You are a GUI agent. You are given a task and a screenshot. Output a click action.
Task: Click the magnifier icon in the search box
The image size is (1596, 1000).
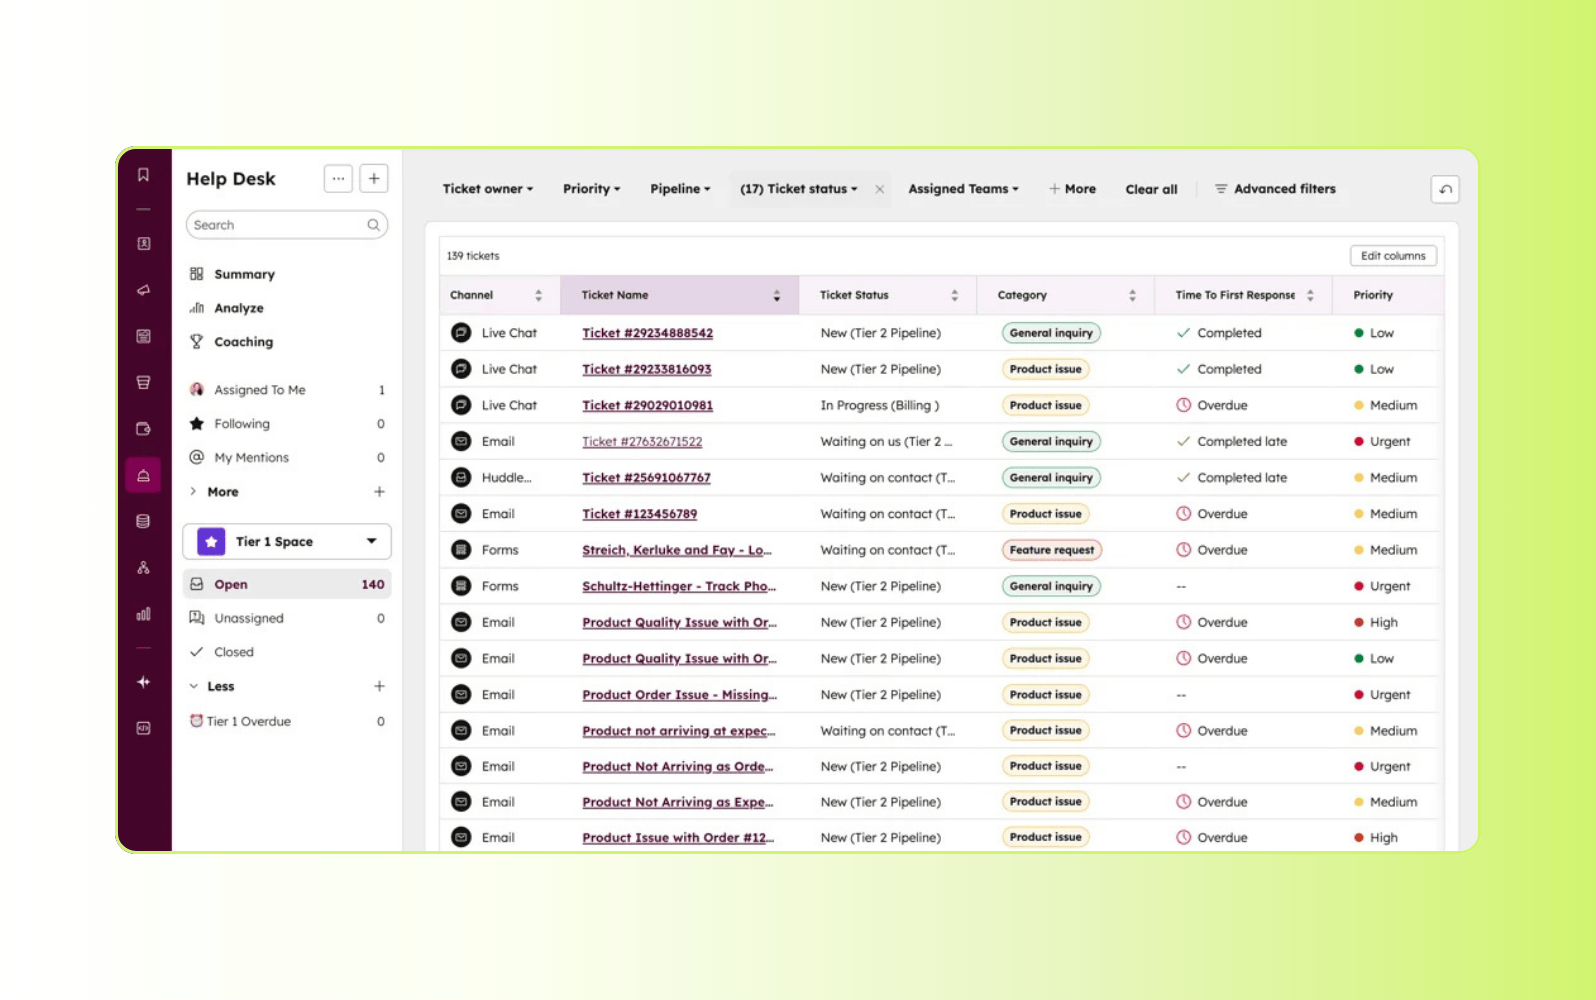click(373, 225)
